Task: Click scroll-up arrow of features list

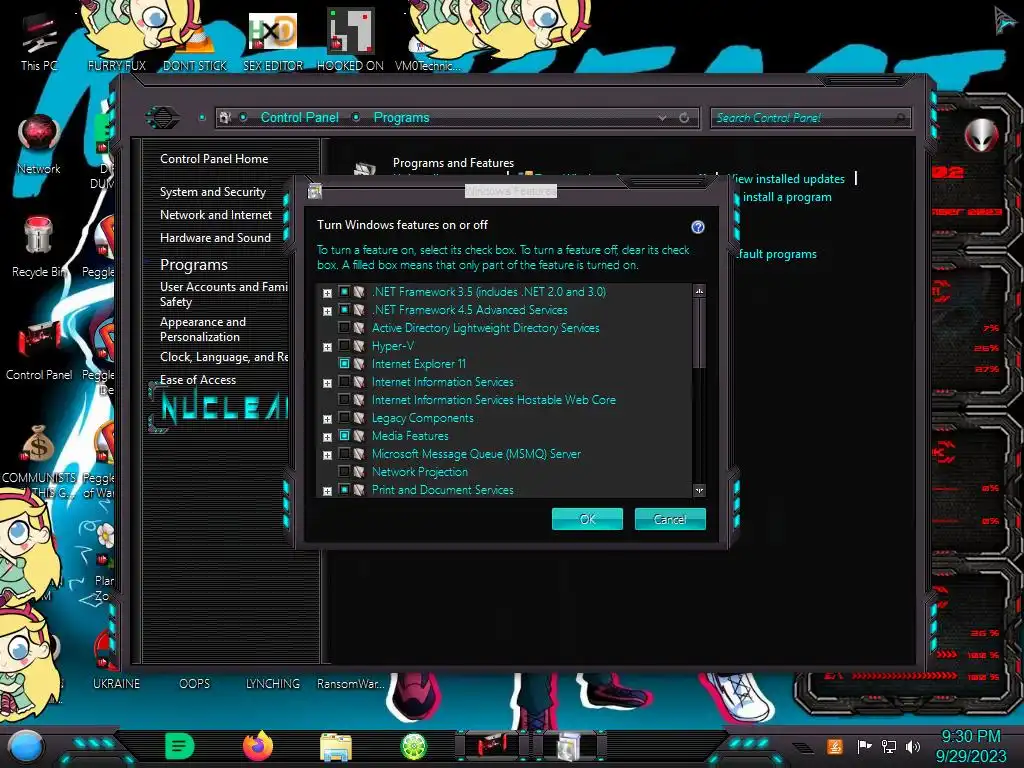Action: [699, 291]
